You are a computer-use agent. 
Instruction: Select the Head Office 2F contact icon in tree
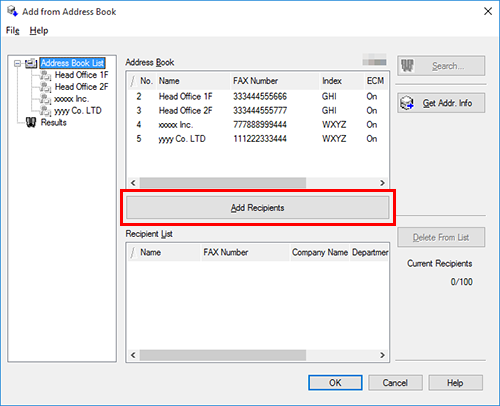(x=45, y=87)
